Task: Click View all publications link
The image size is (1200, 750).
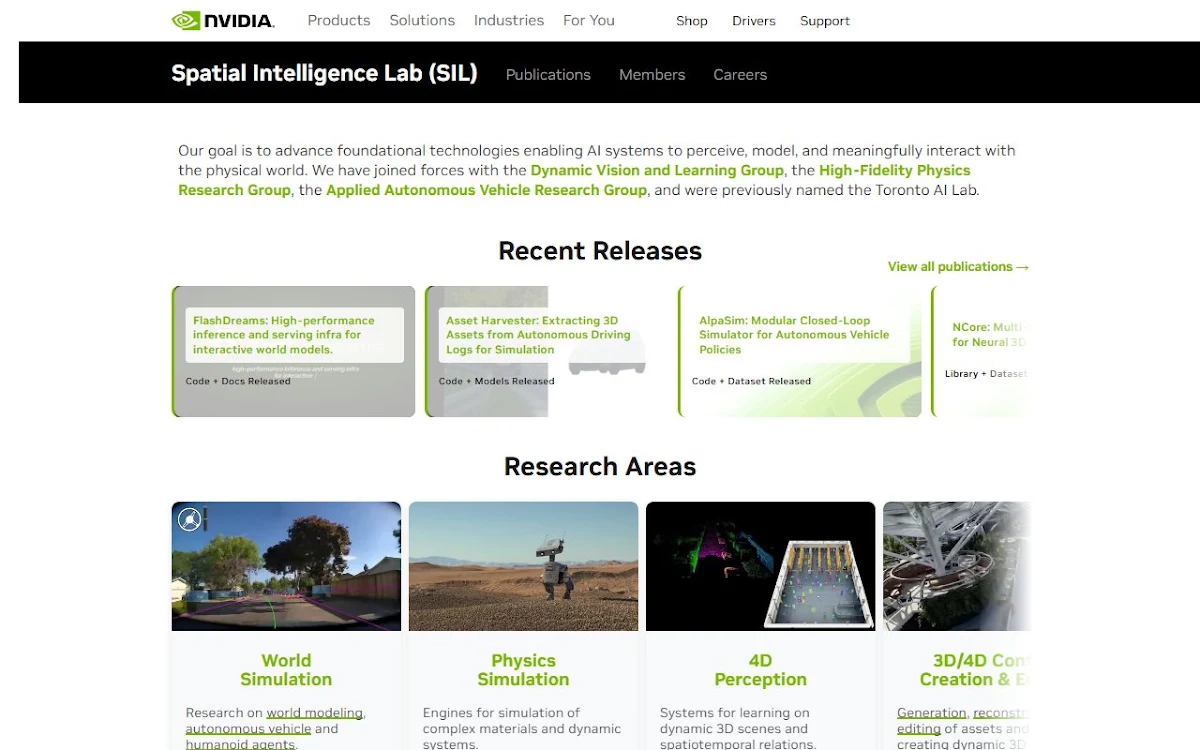Action: tap(958, 267)
